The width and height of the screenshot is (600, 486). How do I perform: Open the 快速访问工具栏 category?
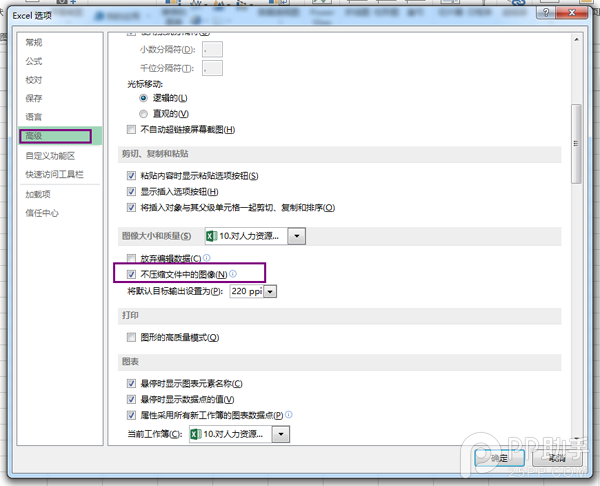[54, 175]
